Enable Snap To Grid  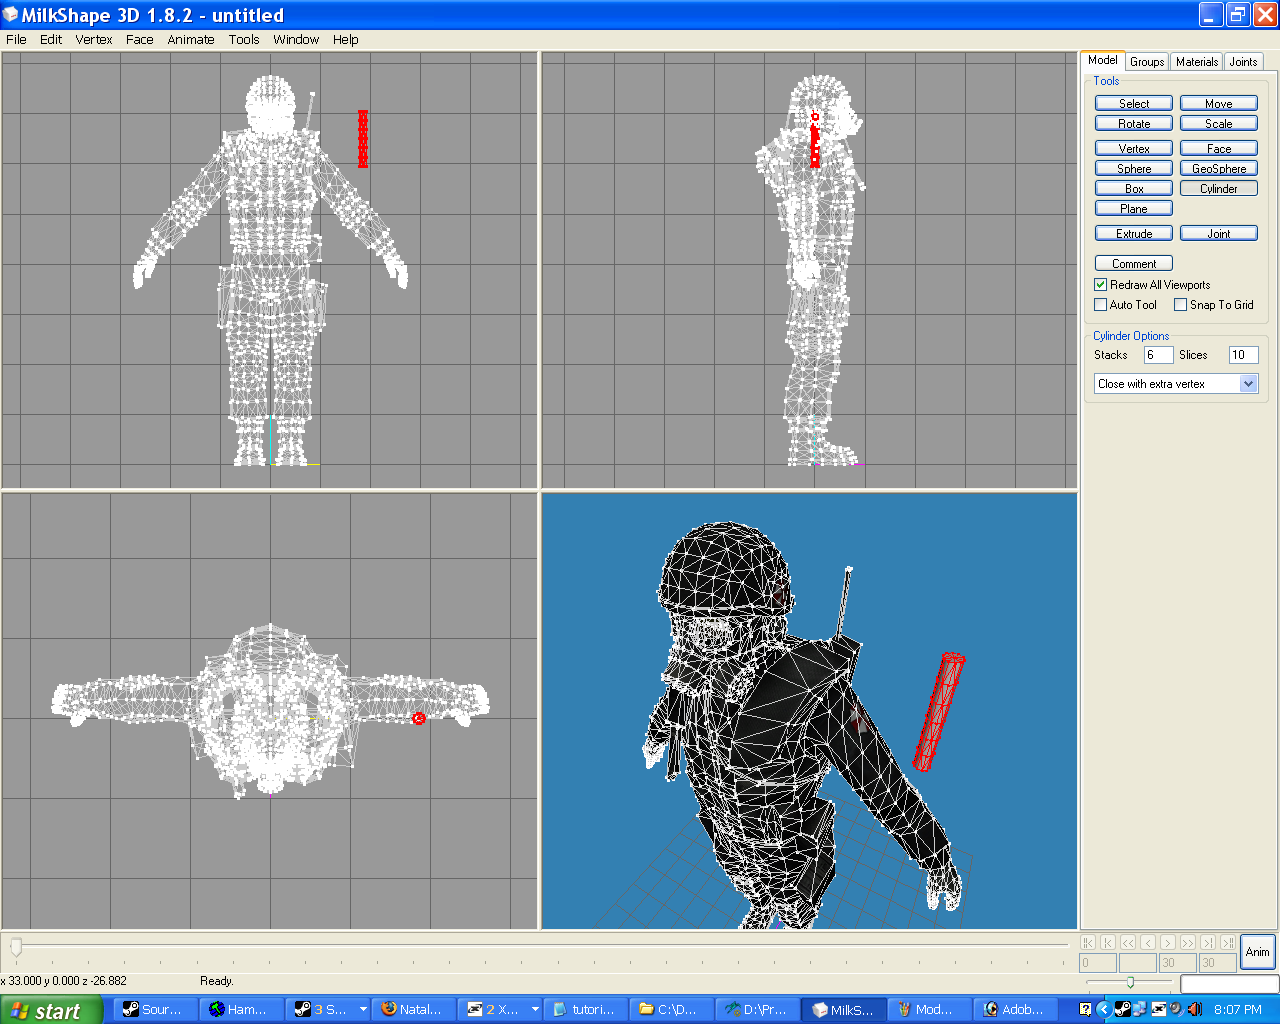pos(1180,305)
